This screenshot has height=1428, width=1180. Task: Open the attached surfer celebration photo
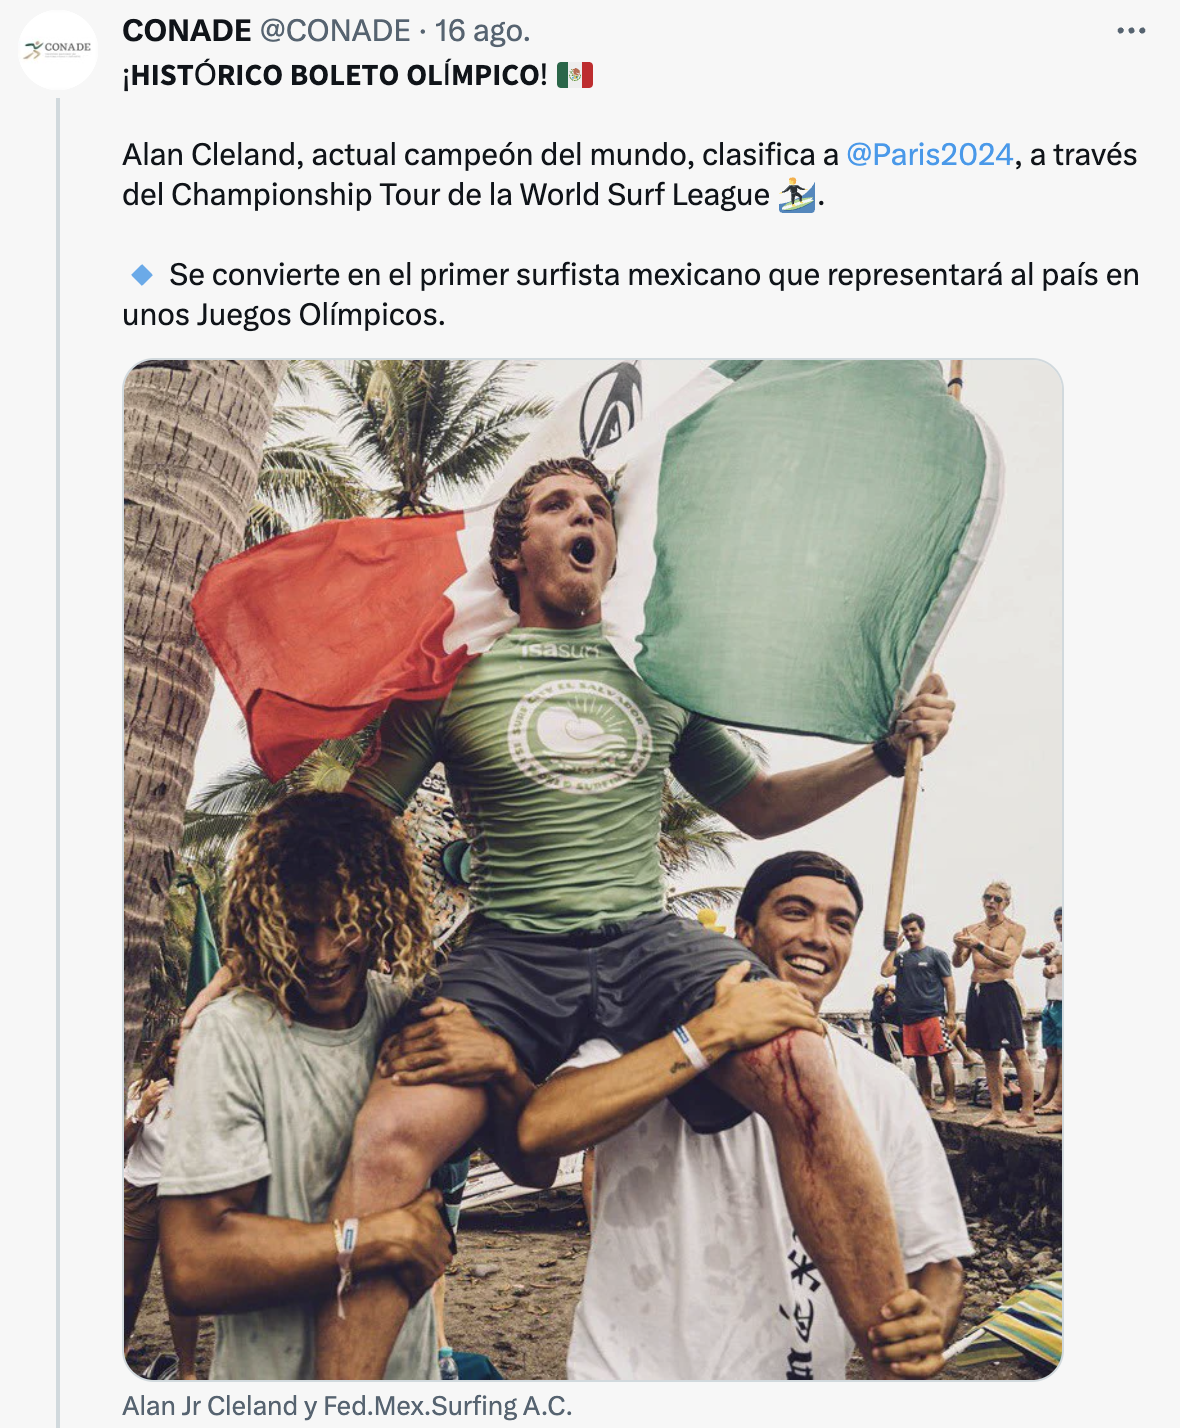pos(592,868)
